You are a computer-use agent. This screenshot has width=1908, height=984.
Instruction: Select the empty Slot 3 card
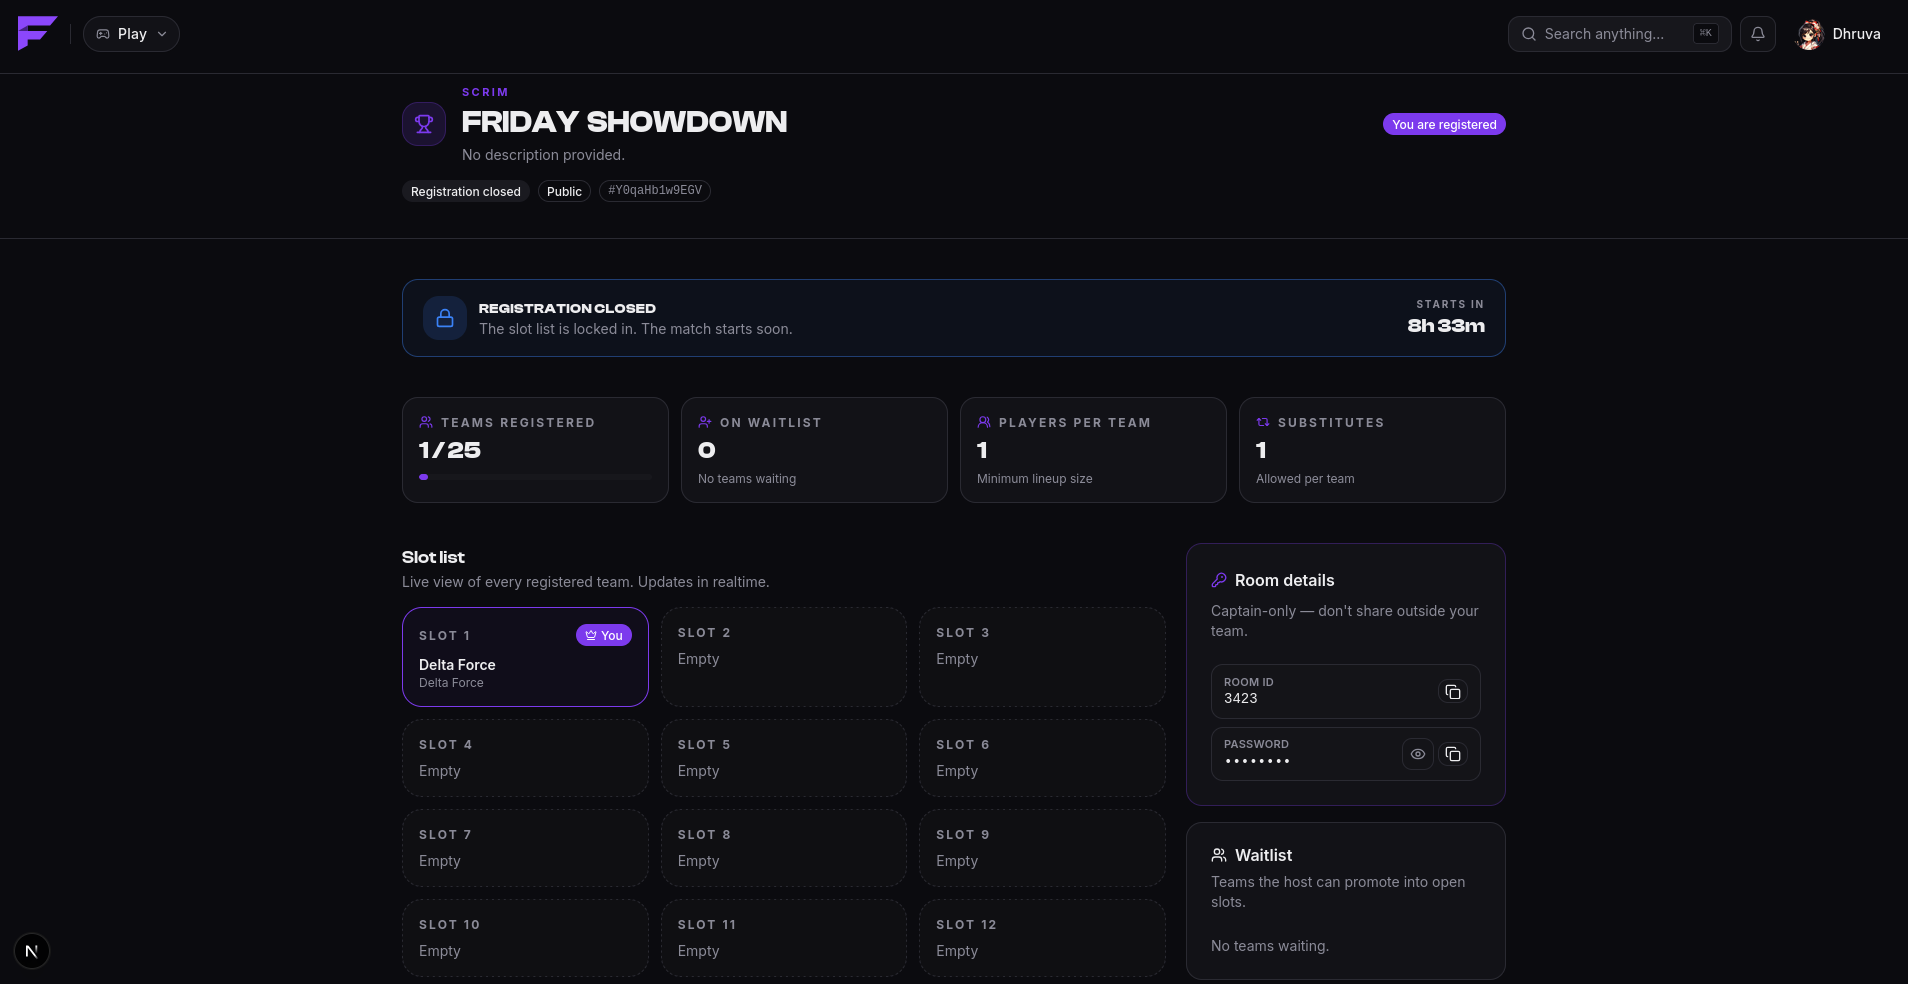point(1042,657)
